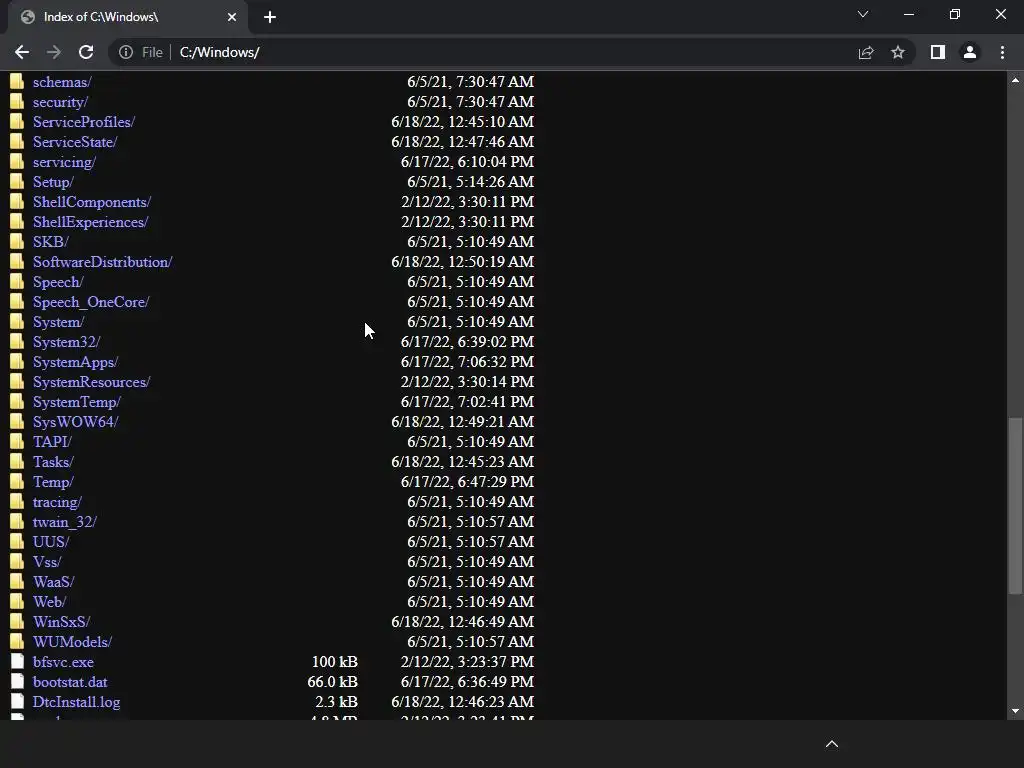Screen dimensions: 1024x768
Task: Click the folder icon beside WinSxS/
Action: tap(17, 621)
